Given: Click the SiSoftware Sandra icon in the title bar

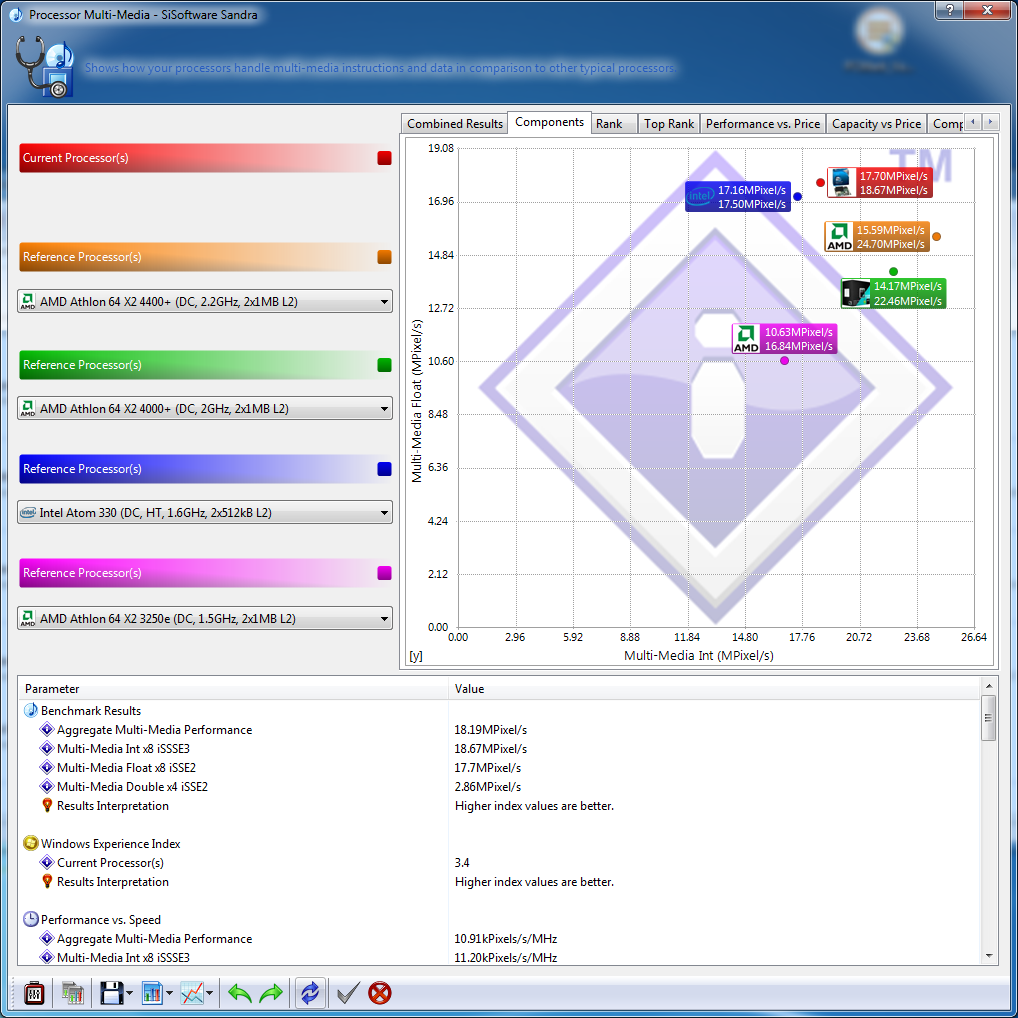Looking at the screenshot, I should click(x=16, y=14).
